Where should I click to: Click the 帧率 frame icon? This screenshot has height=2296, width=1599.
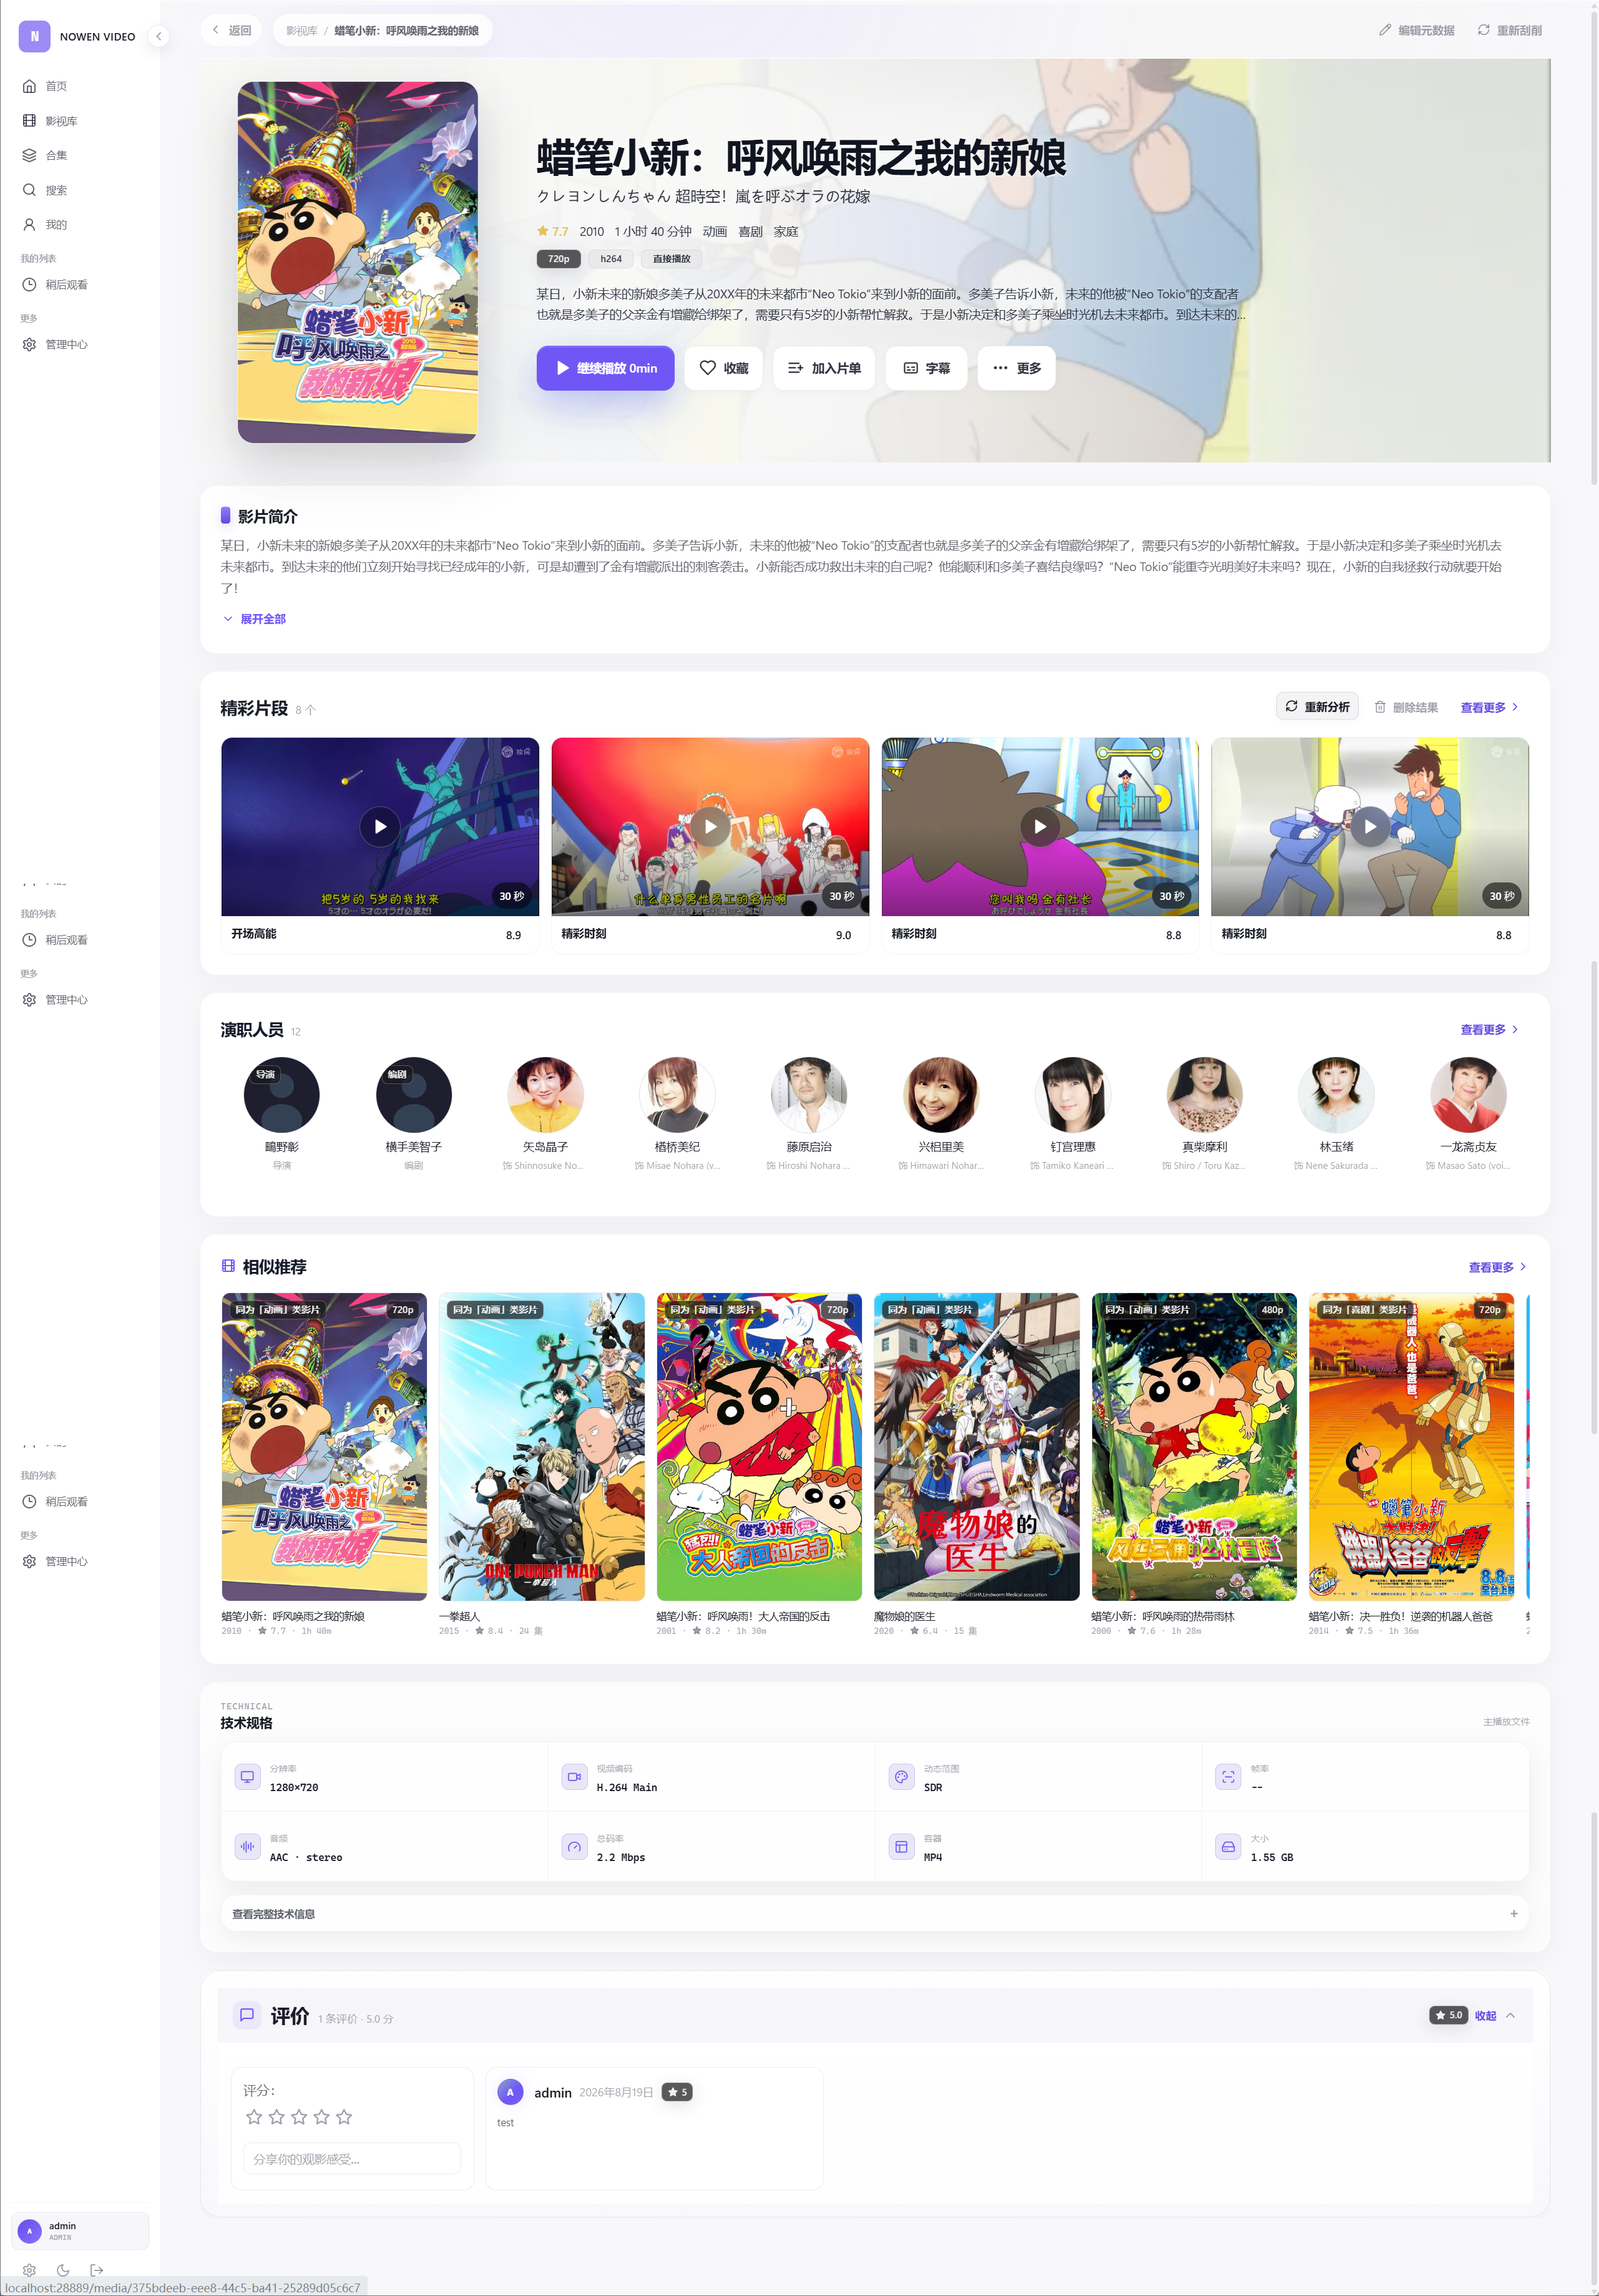1228,1777
